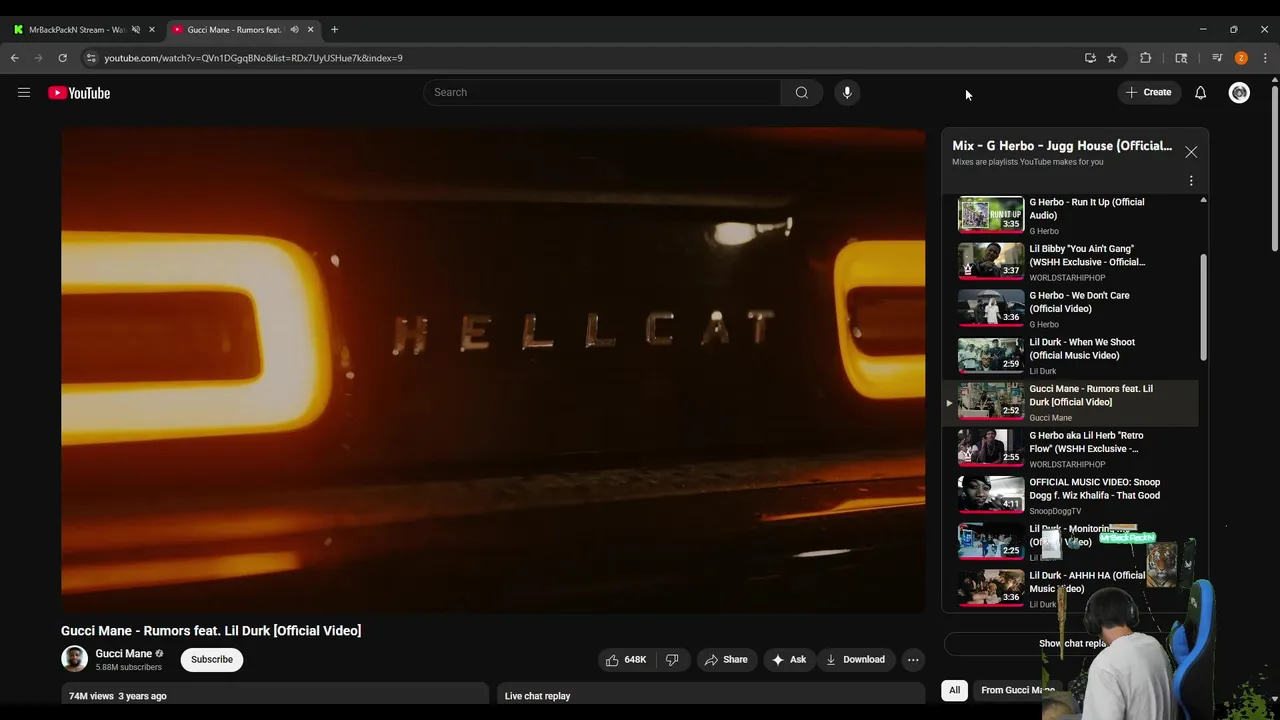Open YouTube notifications bell
The height and width of the screenshot is (720, 1280).
point(1200,93)
